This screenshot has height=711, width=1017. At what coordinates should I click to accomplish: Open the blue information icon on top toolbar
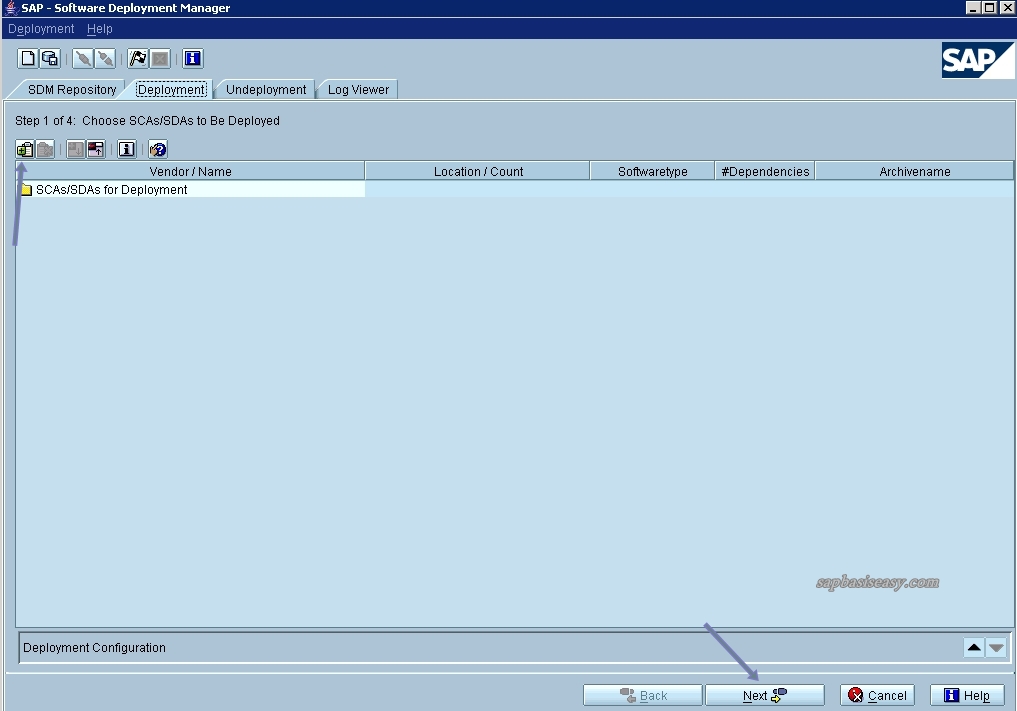pos(191,58)
